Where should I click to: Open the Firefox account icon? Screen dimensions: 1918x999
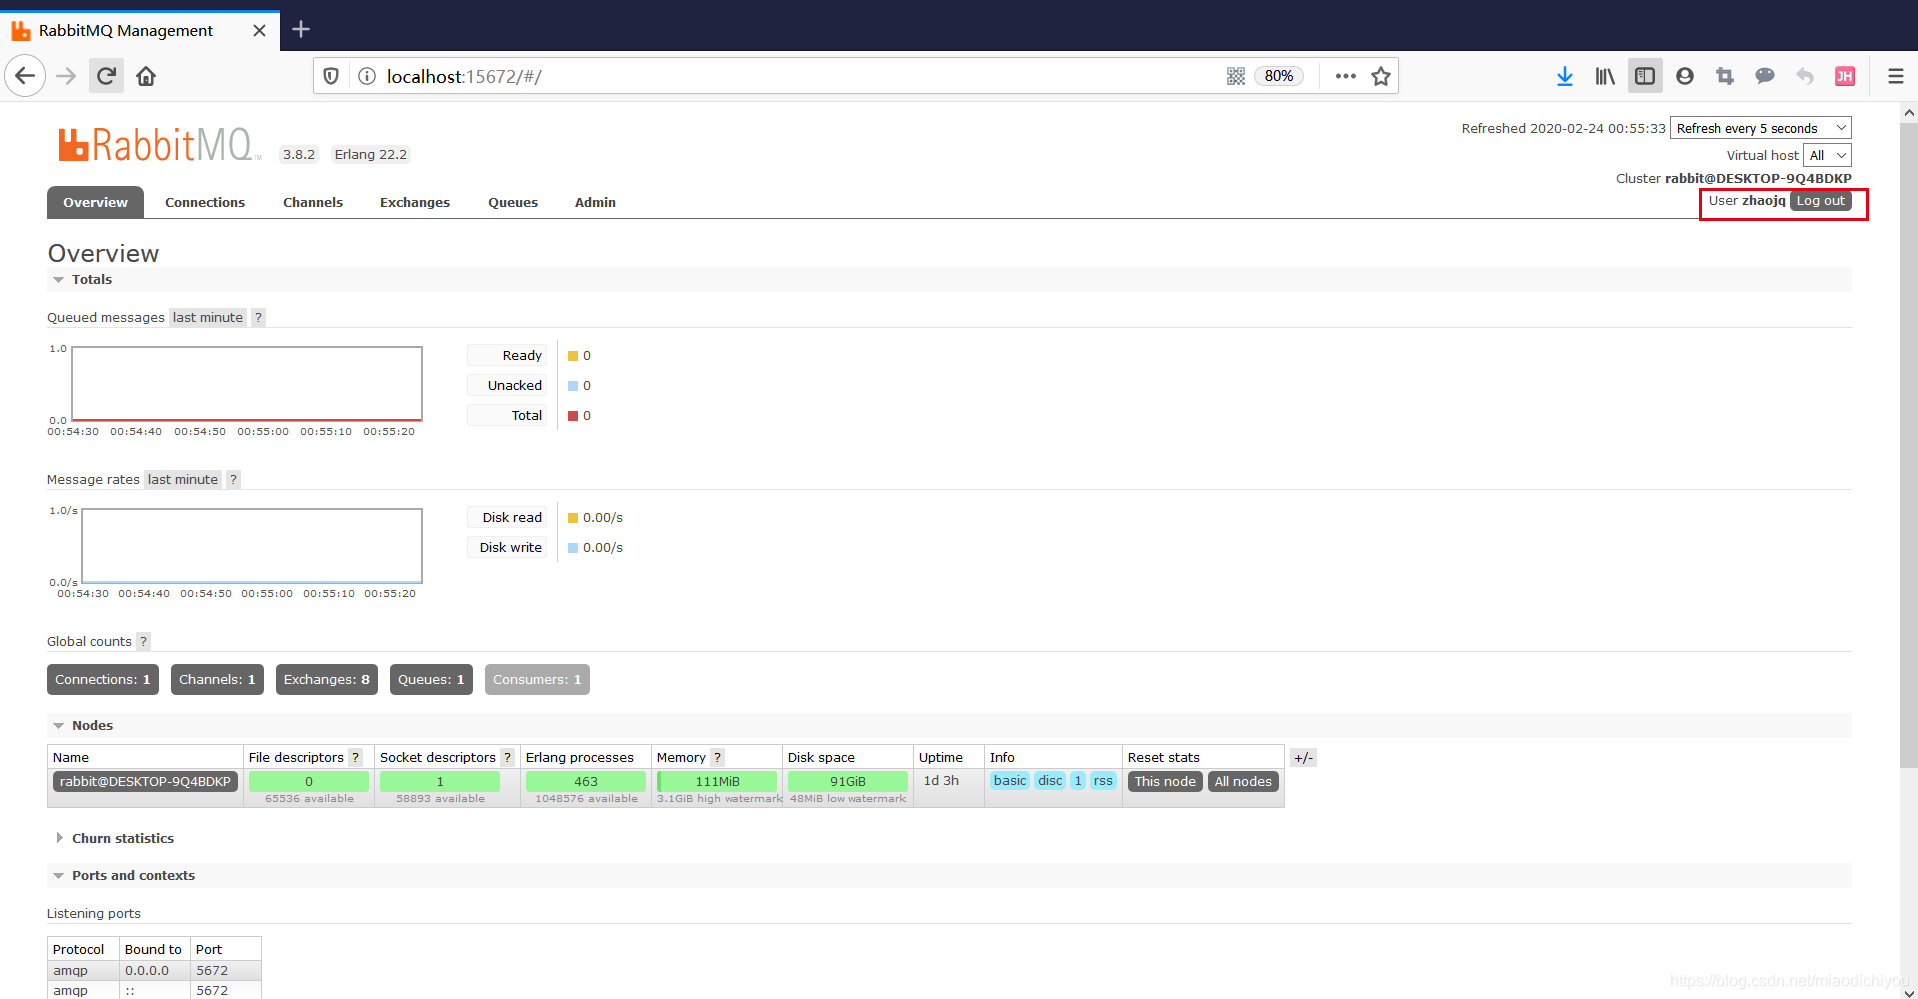(1685, 76)
